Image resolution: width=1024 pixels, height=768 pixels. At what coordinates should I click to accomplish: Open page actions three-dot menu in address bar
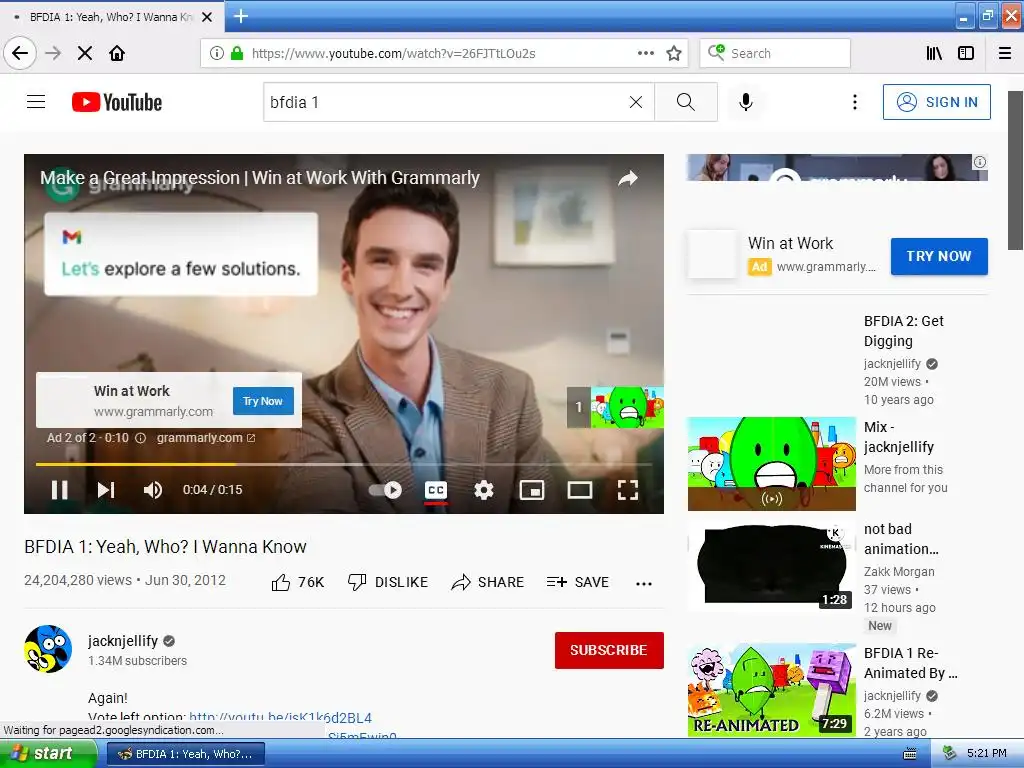coord(645,53)
